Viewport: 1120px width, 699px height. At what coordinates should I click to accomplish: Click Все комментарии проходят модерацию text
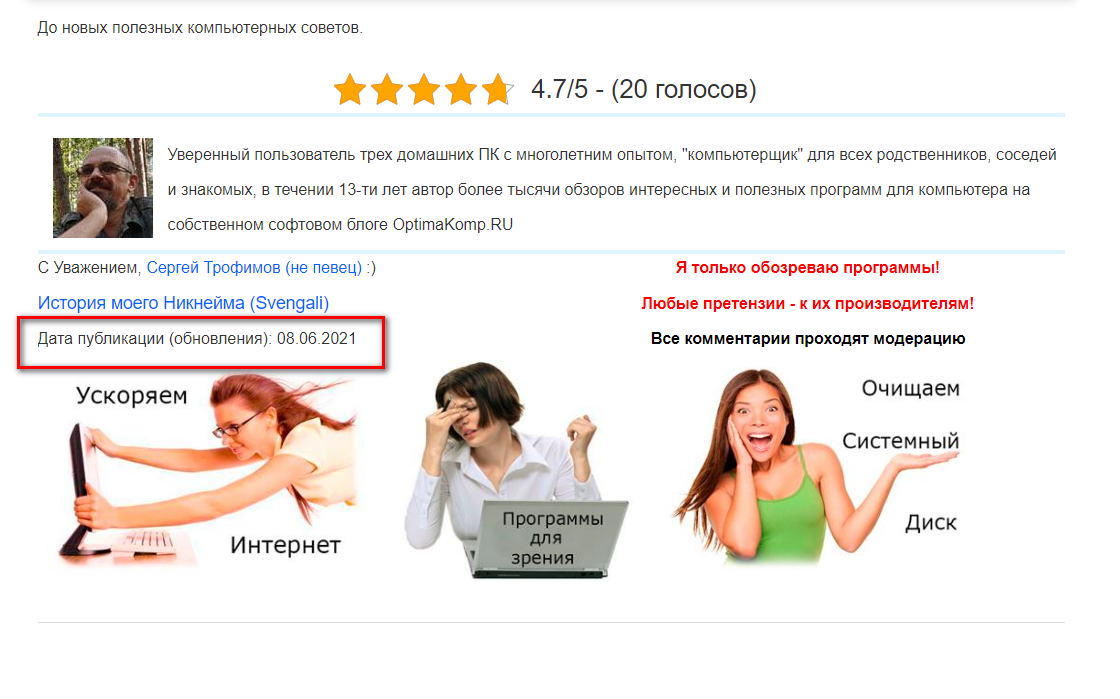point(807,338)
